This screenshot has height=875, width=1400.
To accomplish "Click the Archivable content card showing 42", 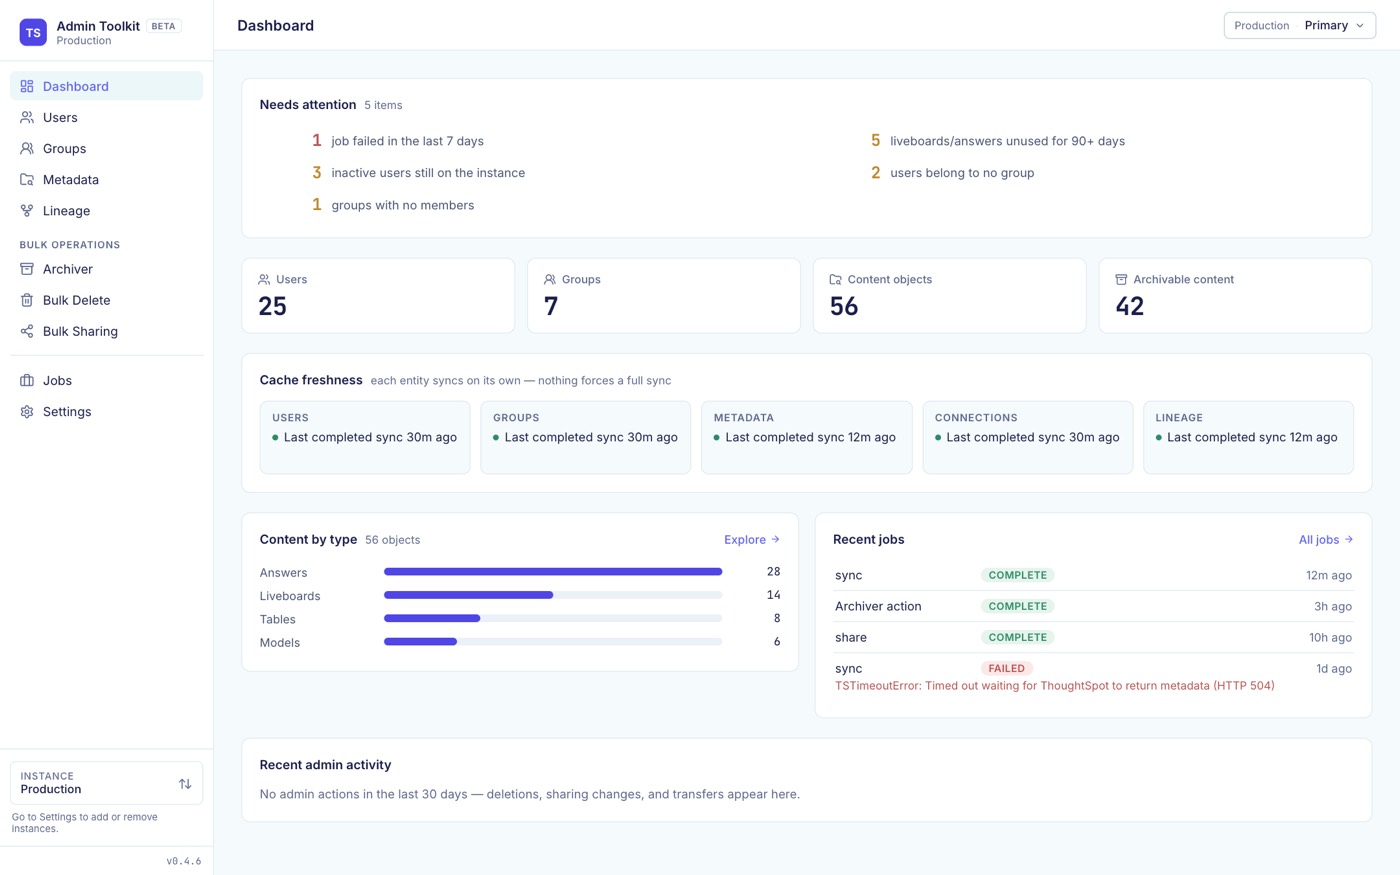I will click(x=1235, y=295).
